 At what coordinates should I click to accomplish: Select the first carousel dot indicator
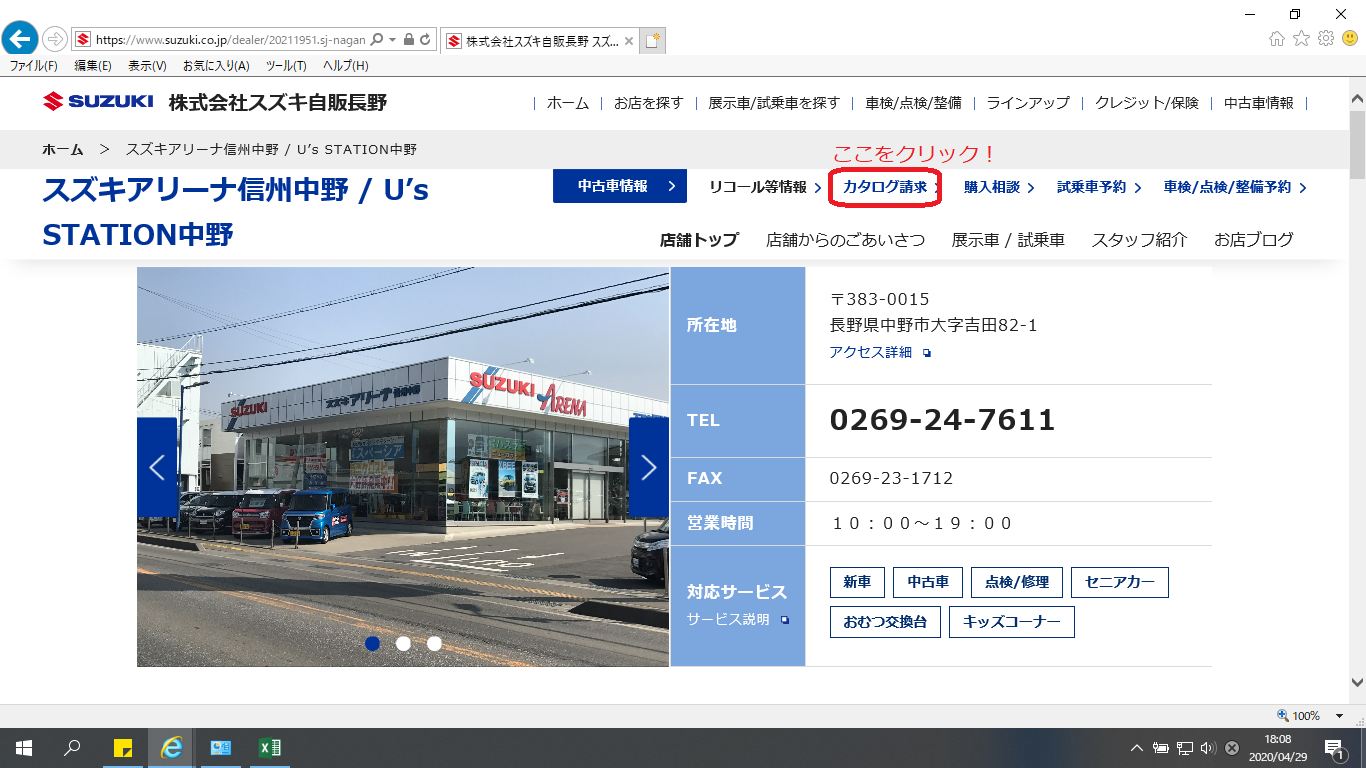pos(373,643)
